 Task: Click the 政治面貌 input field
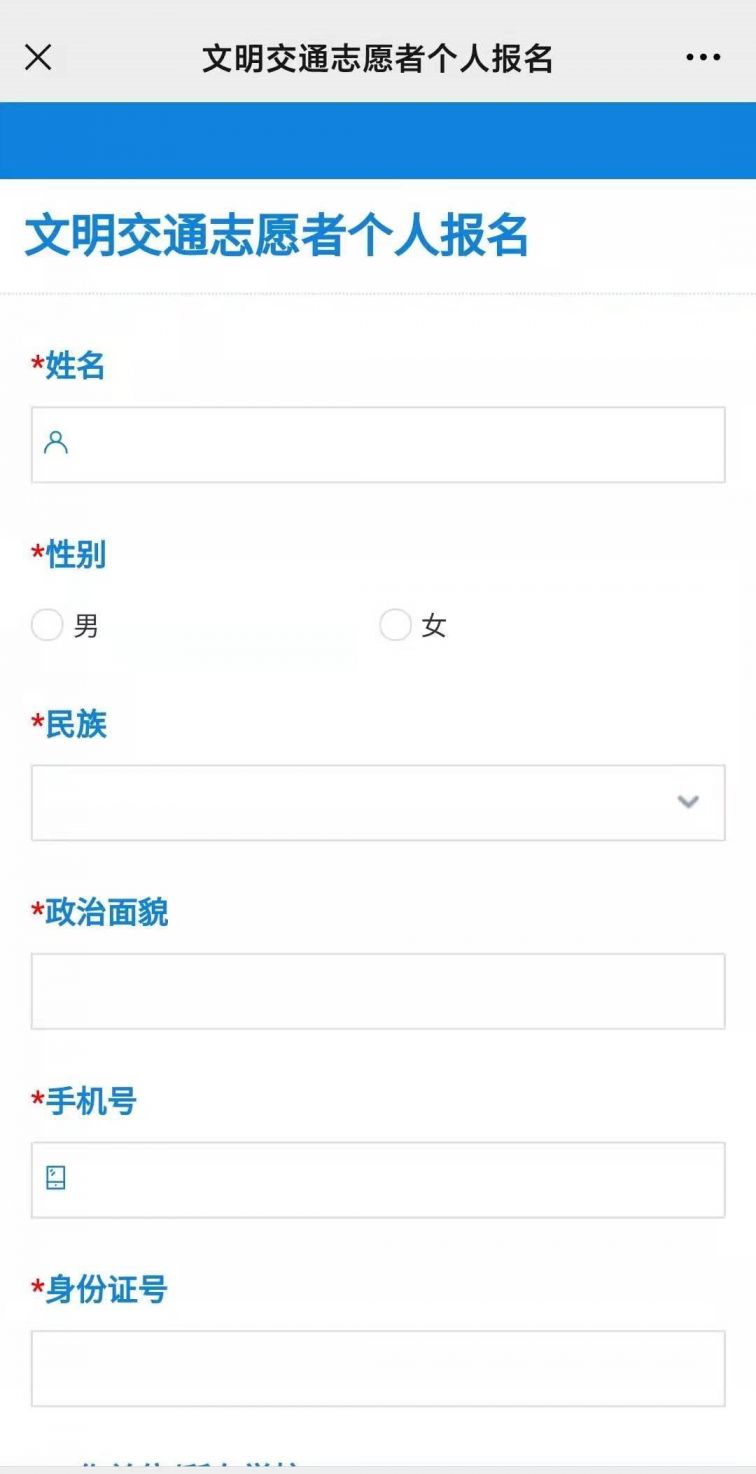tap(378, 991)
